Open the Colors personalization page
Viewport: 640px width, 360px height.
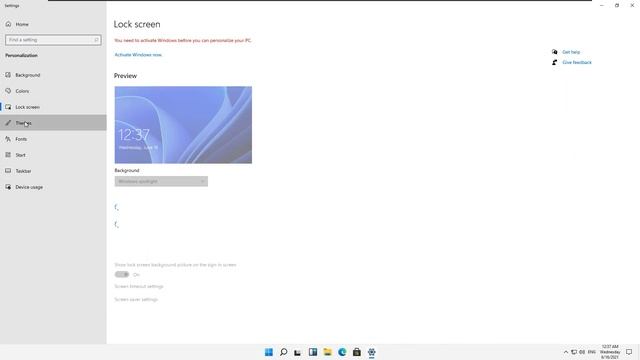click(x=53, y=91)
